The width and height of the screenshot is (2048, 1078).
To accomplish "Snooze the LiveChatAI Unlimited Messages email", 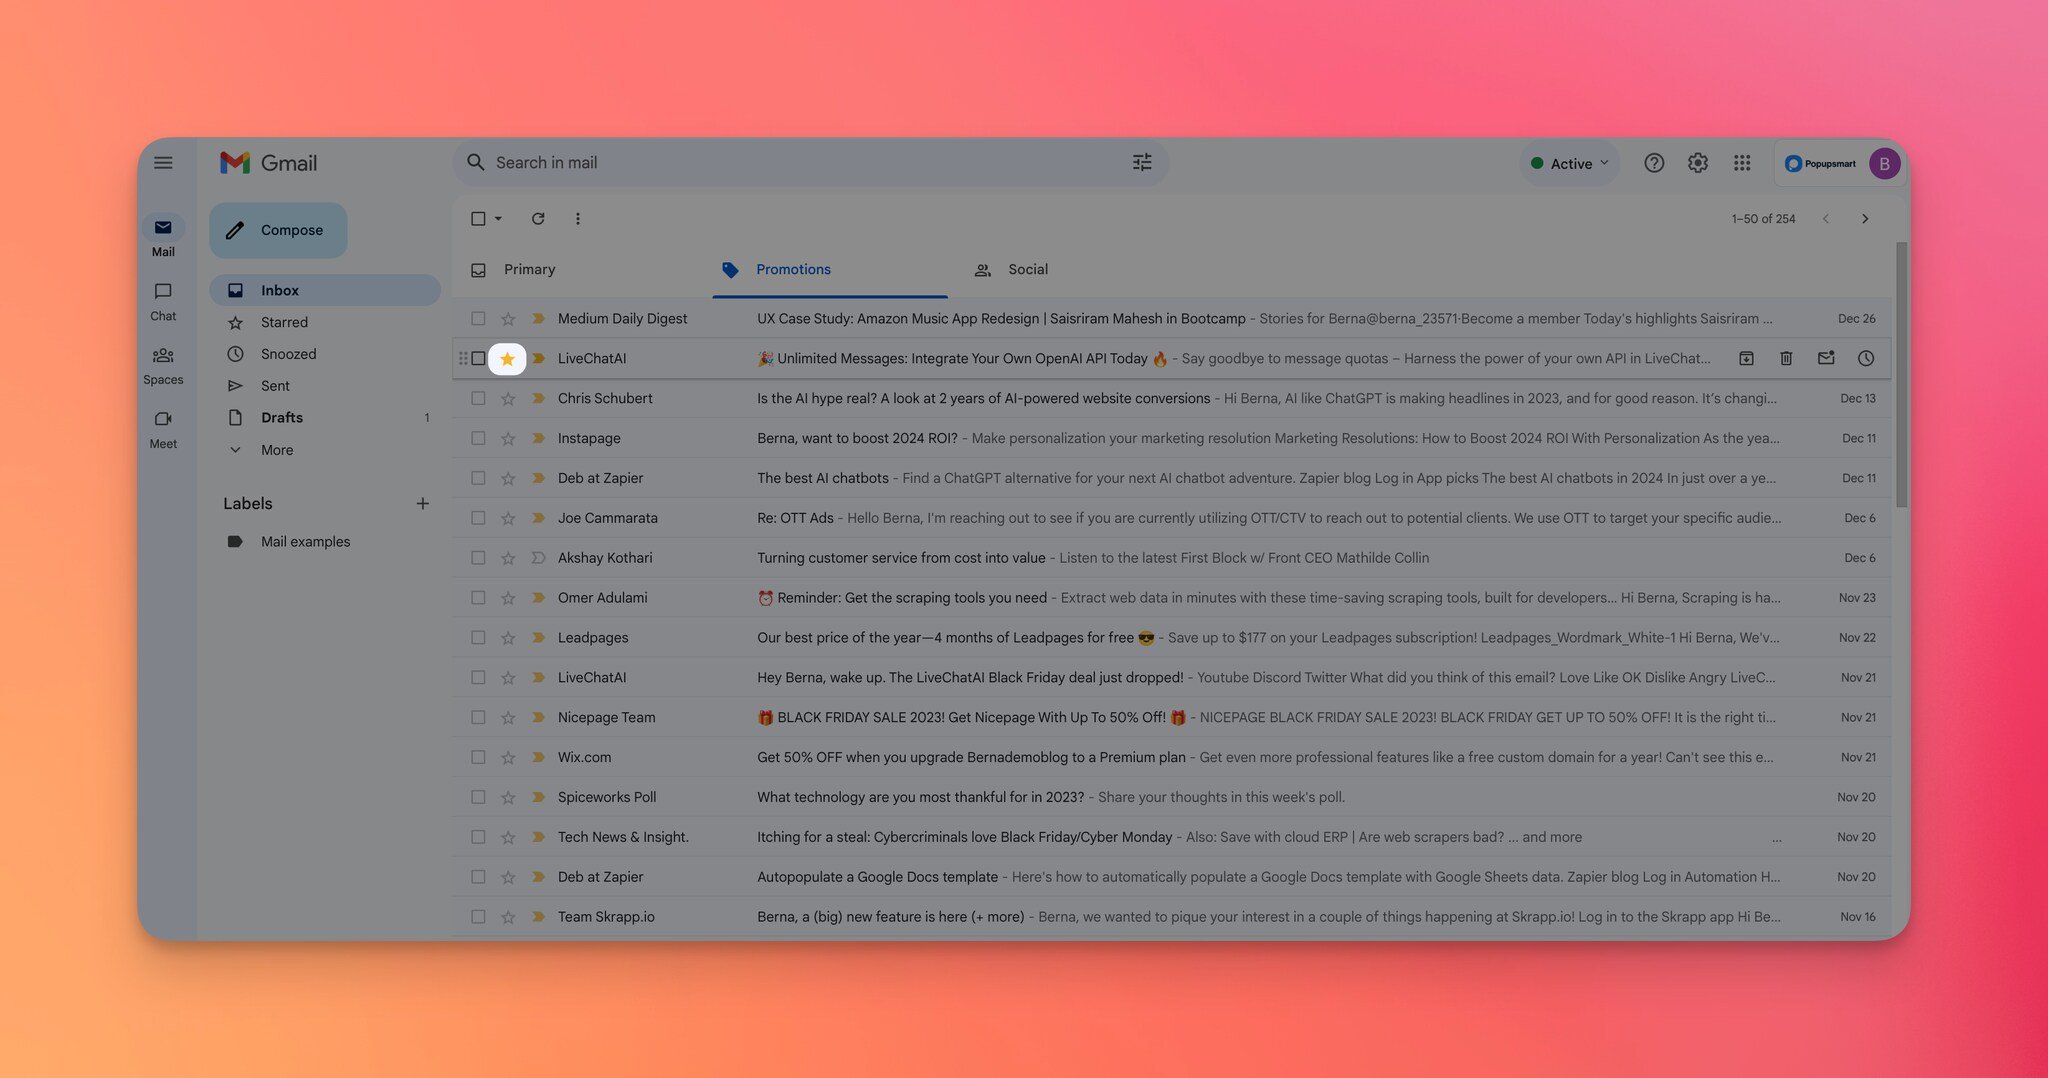I will [x=1866, y=358].
